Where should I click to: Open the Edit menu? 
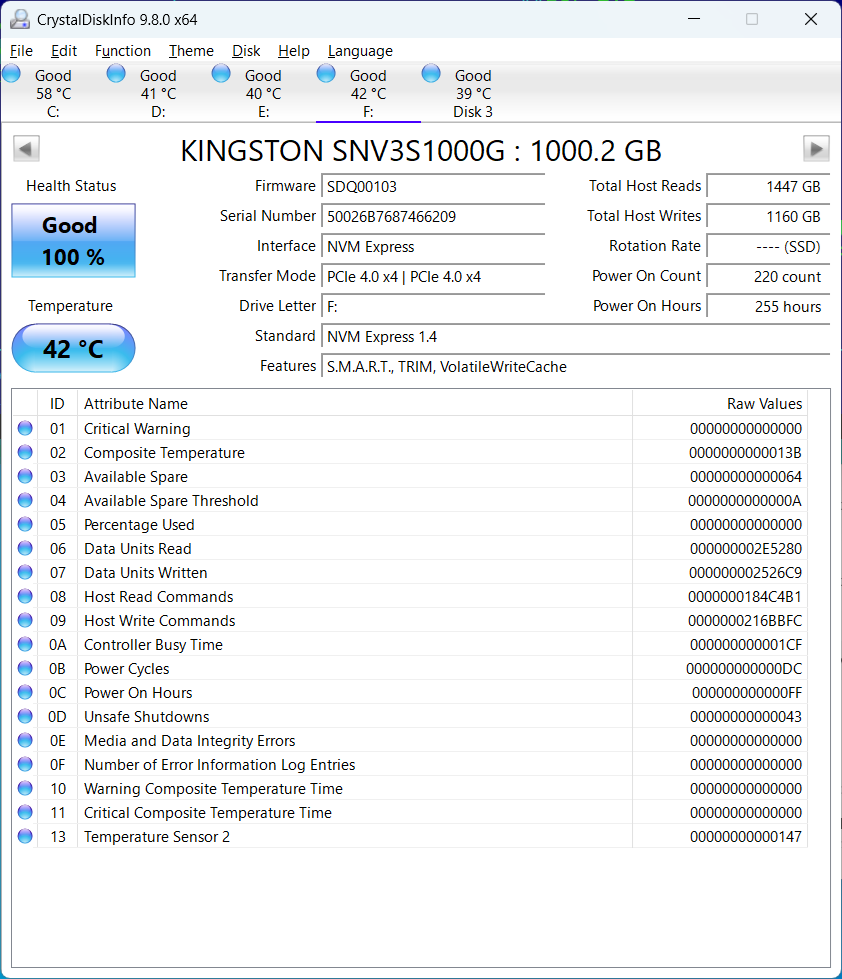[64, 51]
